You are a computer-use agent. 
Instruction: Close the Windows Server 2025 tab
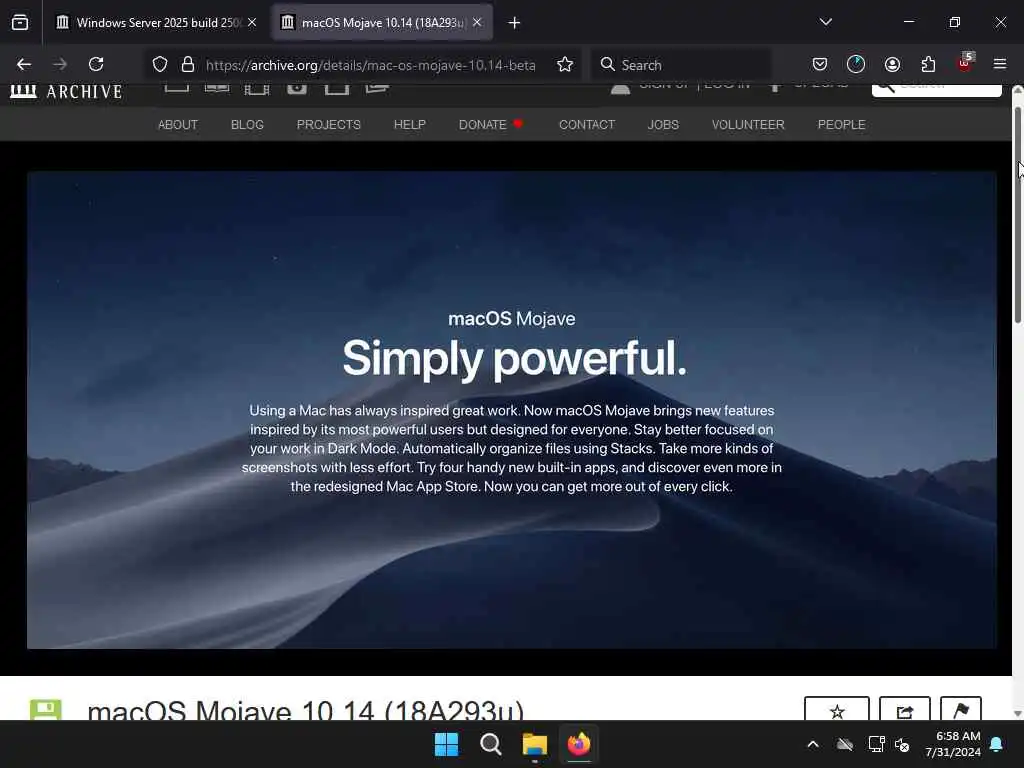click(252, 23)
